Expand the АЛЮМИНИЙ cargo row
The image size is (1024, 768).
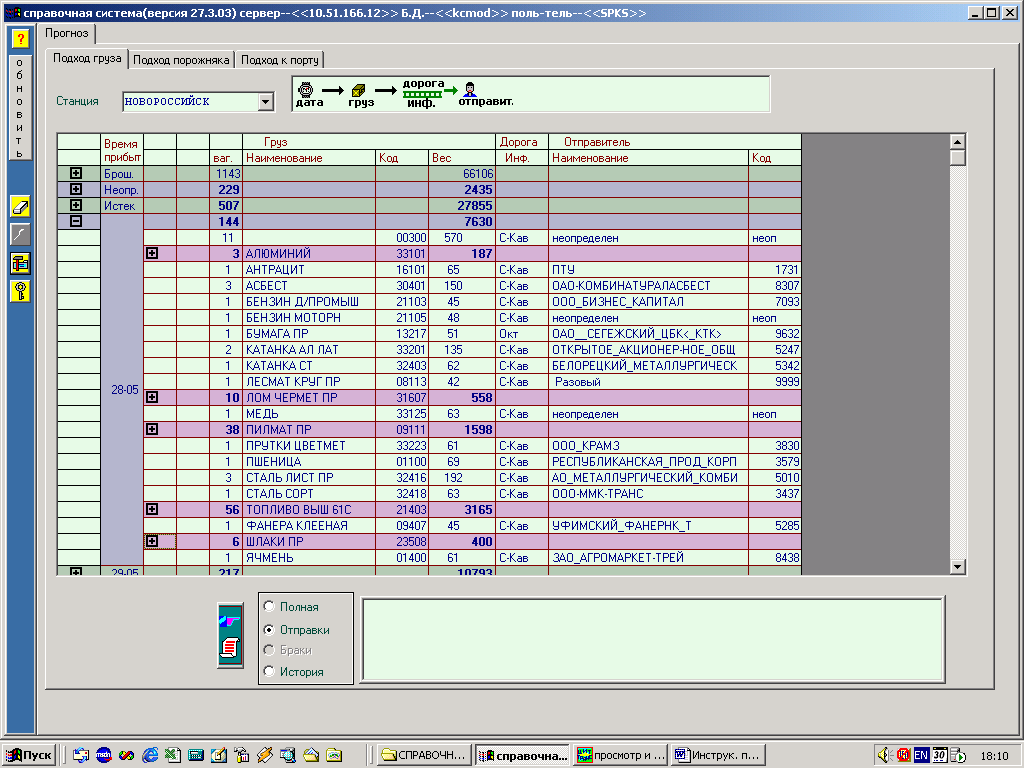[x=152, y=253]
